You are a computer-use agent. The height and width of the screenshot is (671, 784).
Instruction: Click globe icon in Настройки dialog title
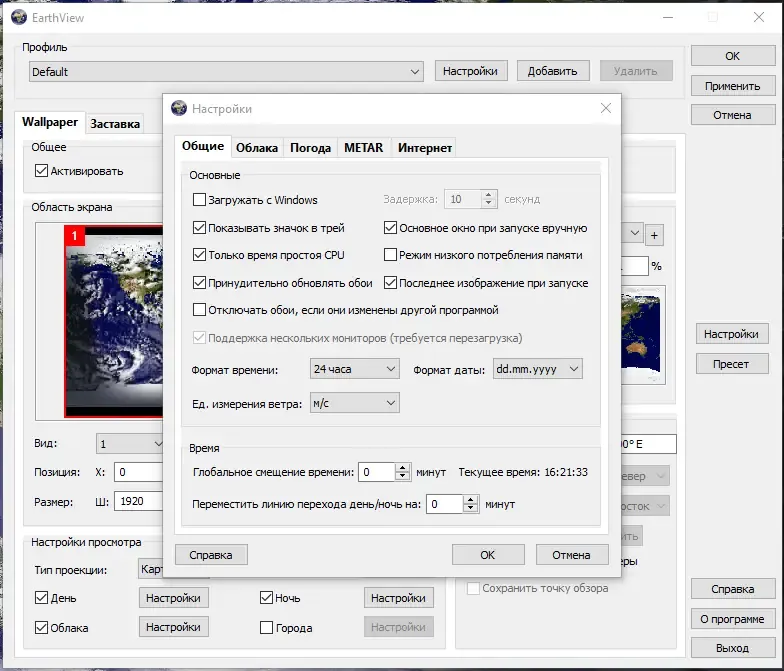click(178, 108)
